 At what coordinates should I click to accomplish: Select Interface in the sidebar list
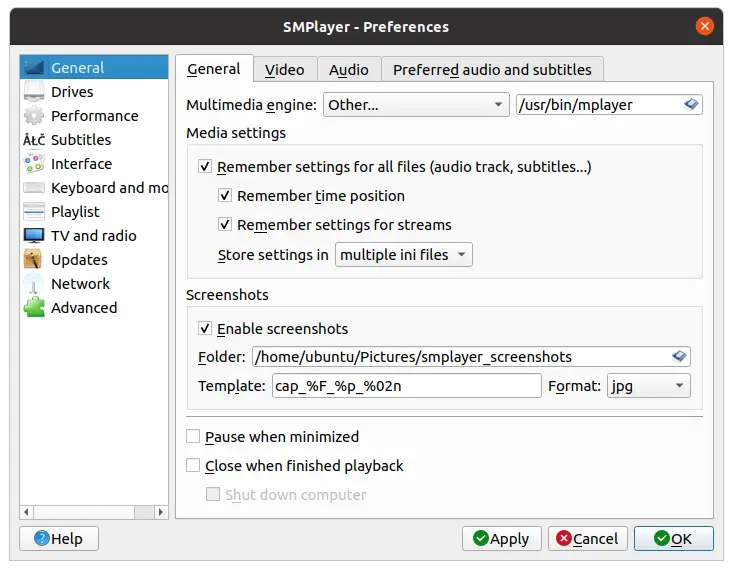point(94,164)
